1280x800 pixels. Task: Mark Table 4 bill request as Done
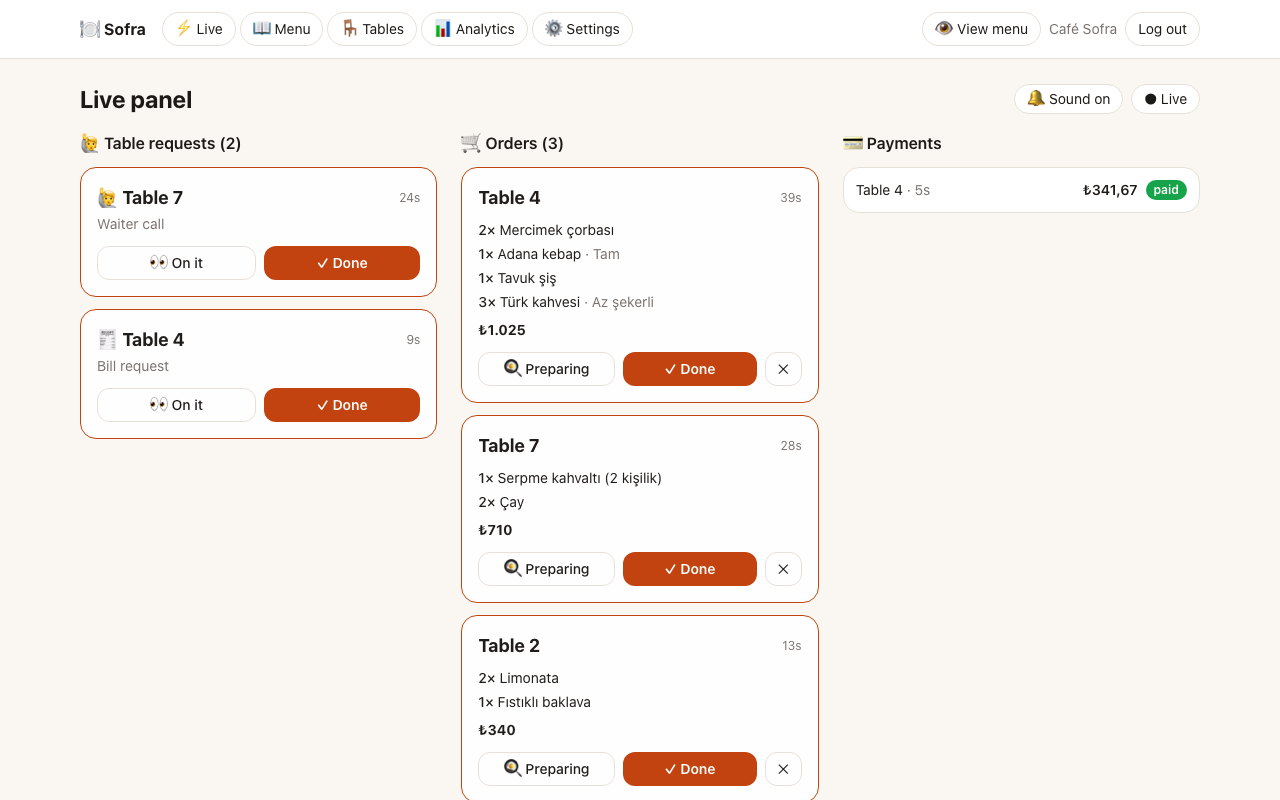coord(342,405)
